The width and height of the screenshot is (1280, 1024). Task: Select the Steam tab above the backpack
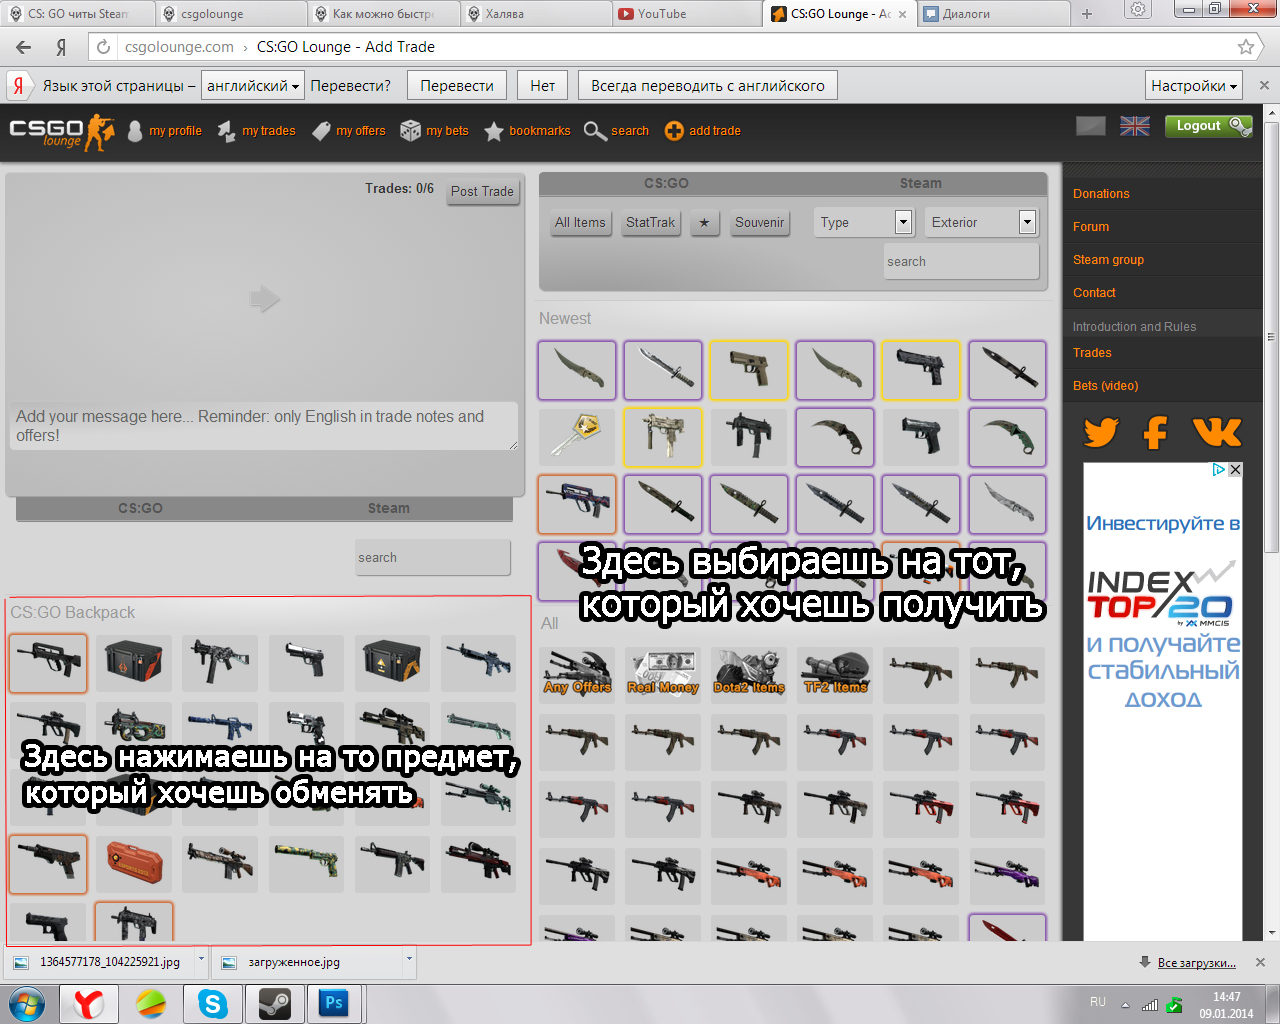[x=389, y=508]
